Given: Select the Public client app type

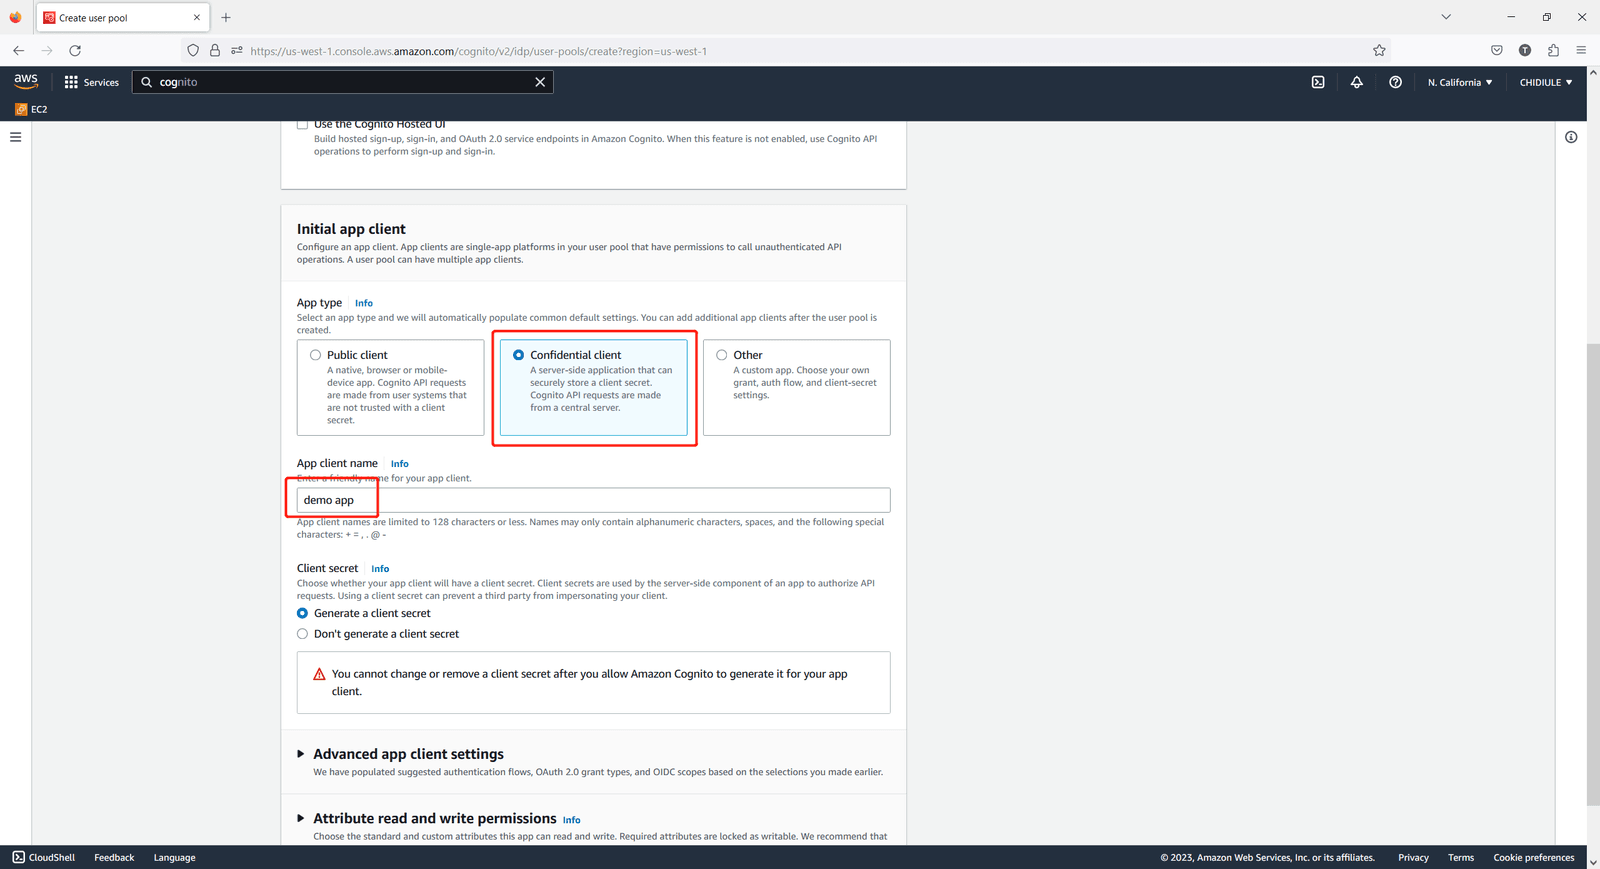Looking at the screenshot, I should [x=316, y=355].
